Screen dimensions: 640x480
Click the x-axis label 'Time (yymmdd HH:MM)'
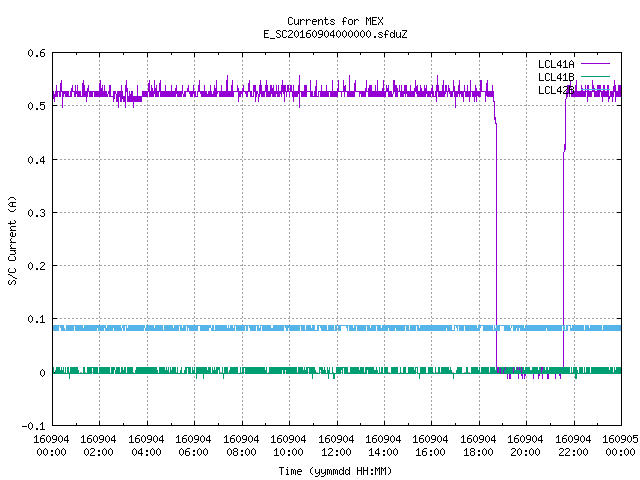pyautogui.click(x=335, y=471)
